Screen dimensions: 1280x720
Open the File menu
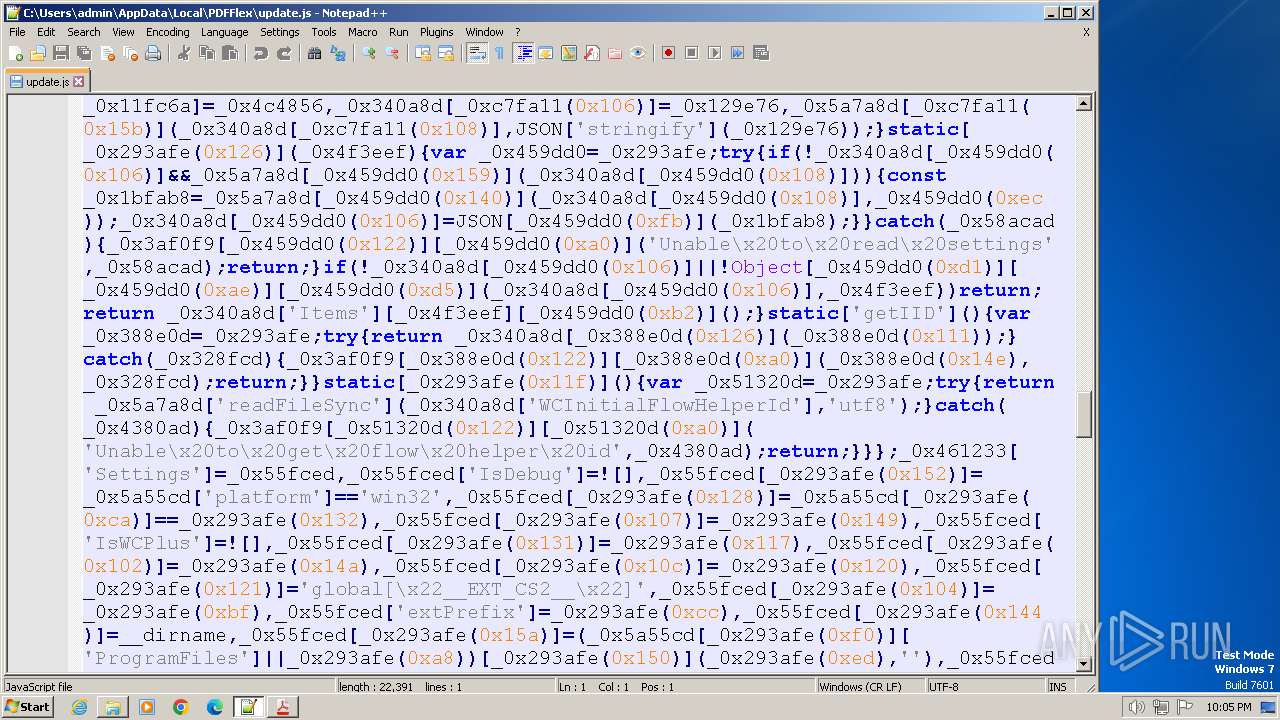(17, 32)
